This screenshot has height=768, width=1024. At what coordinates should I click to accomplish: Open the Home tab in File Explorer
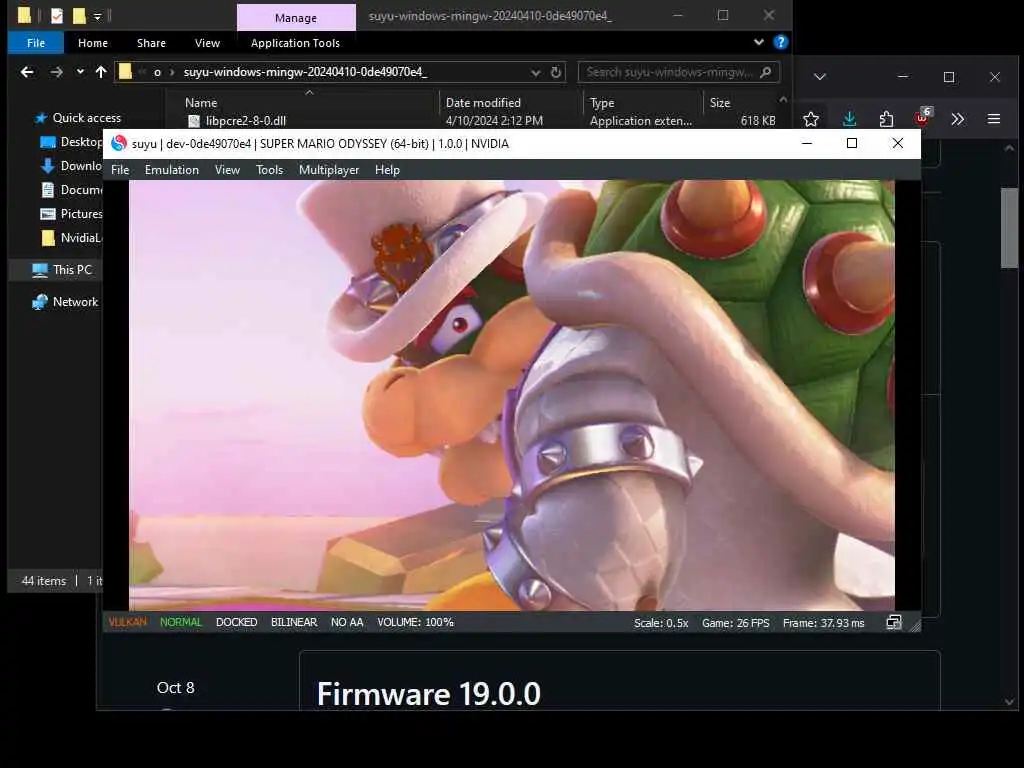tap(93, 43)
